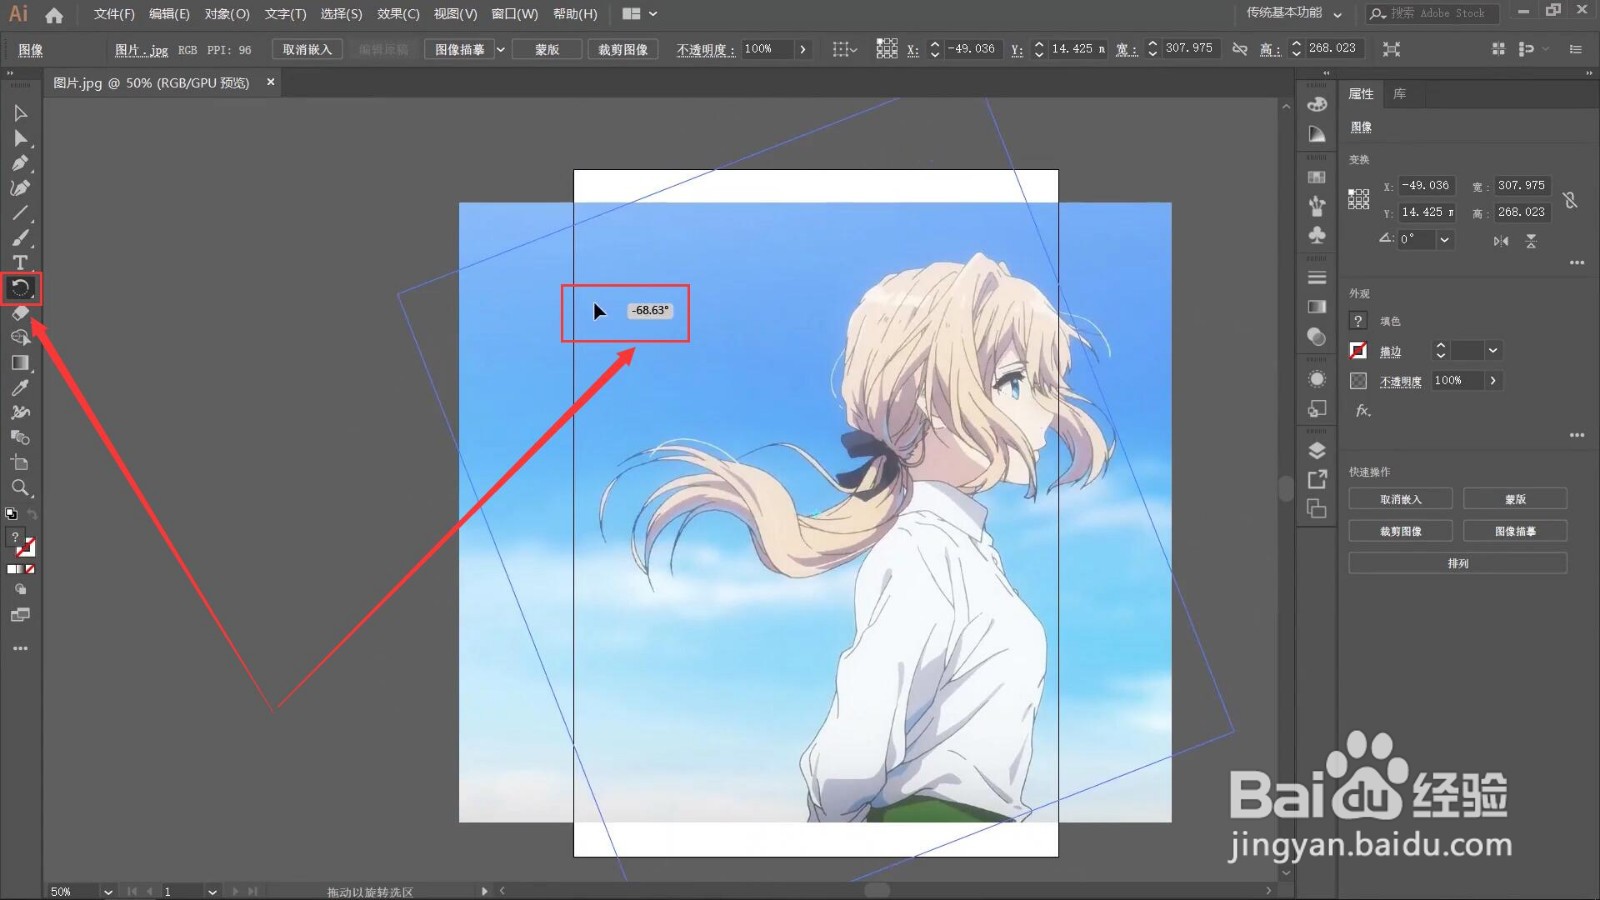Select the Eraser tool

pyautogui.click(x=20, y=313)
